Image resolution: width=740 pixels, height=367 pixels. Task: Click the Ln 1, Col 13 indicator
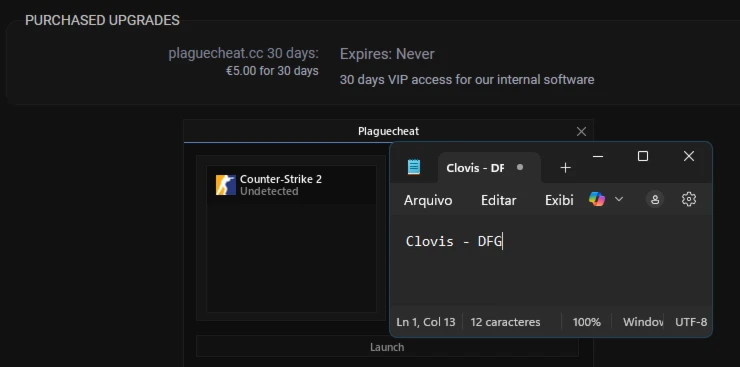(426, 322)
